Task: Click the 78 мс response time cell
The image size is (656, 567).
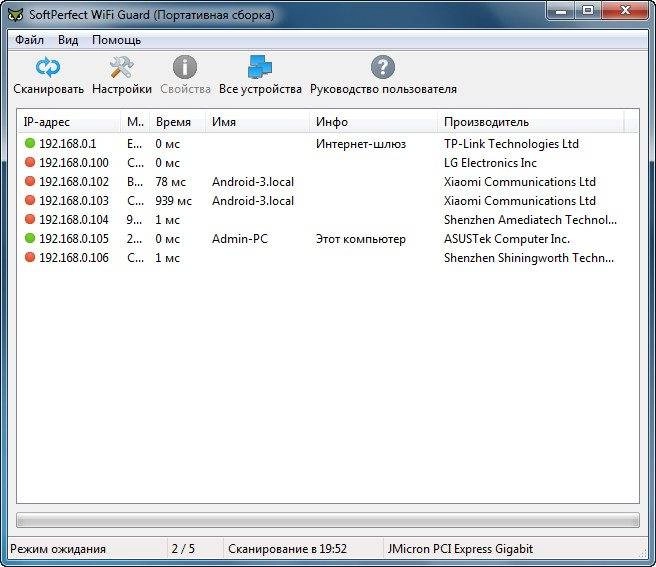Action: tap(170, 182)
